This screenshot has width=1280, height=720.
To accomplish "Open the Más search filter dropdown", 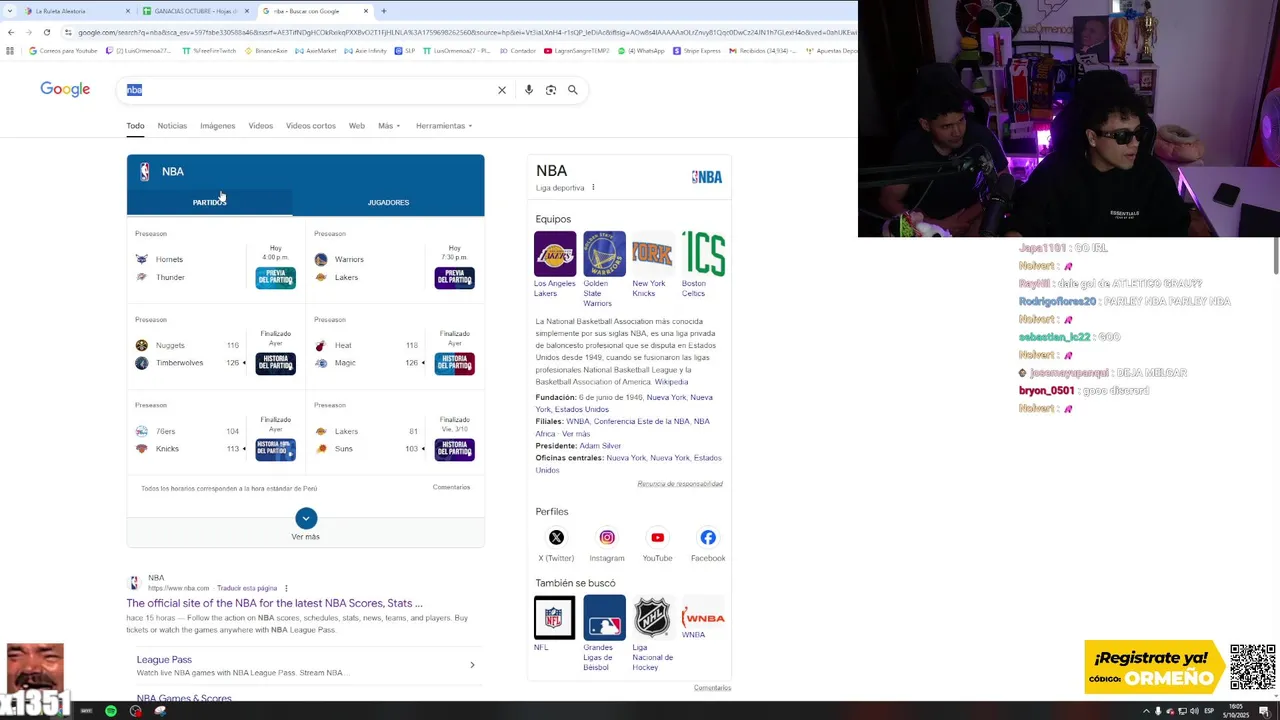I will [x=389, y=126].
